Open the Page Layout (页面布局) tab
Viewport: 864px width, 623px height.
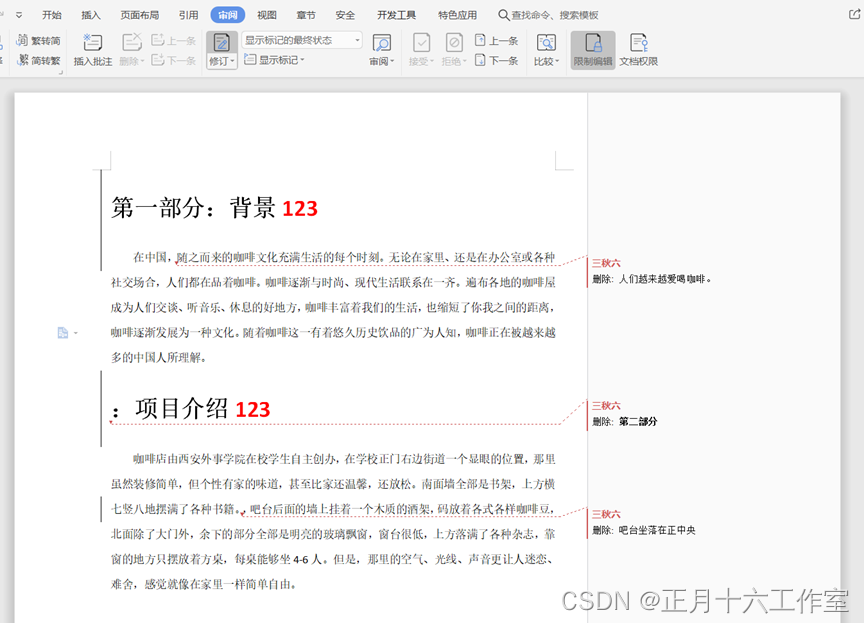point(139,15)
